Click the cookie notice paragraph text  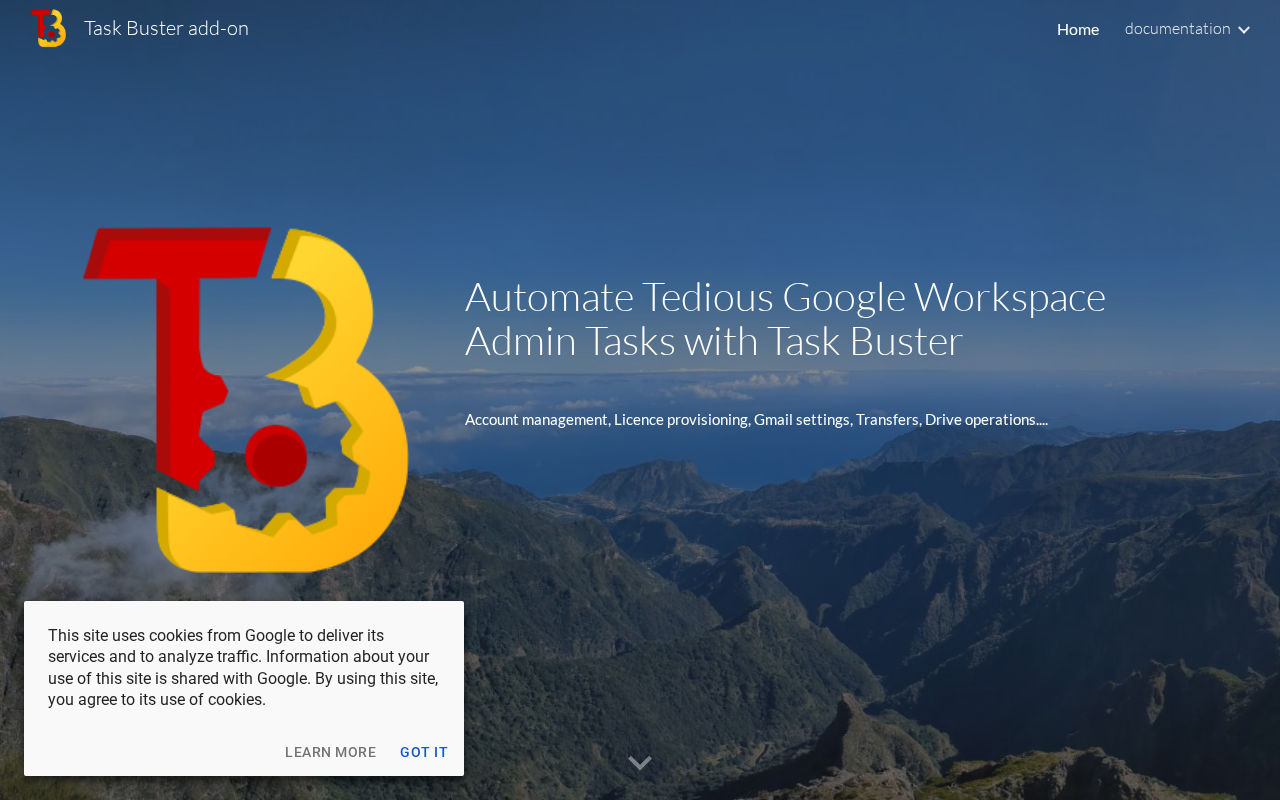coord(243,668)
